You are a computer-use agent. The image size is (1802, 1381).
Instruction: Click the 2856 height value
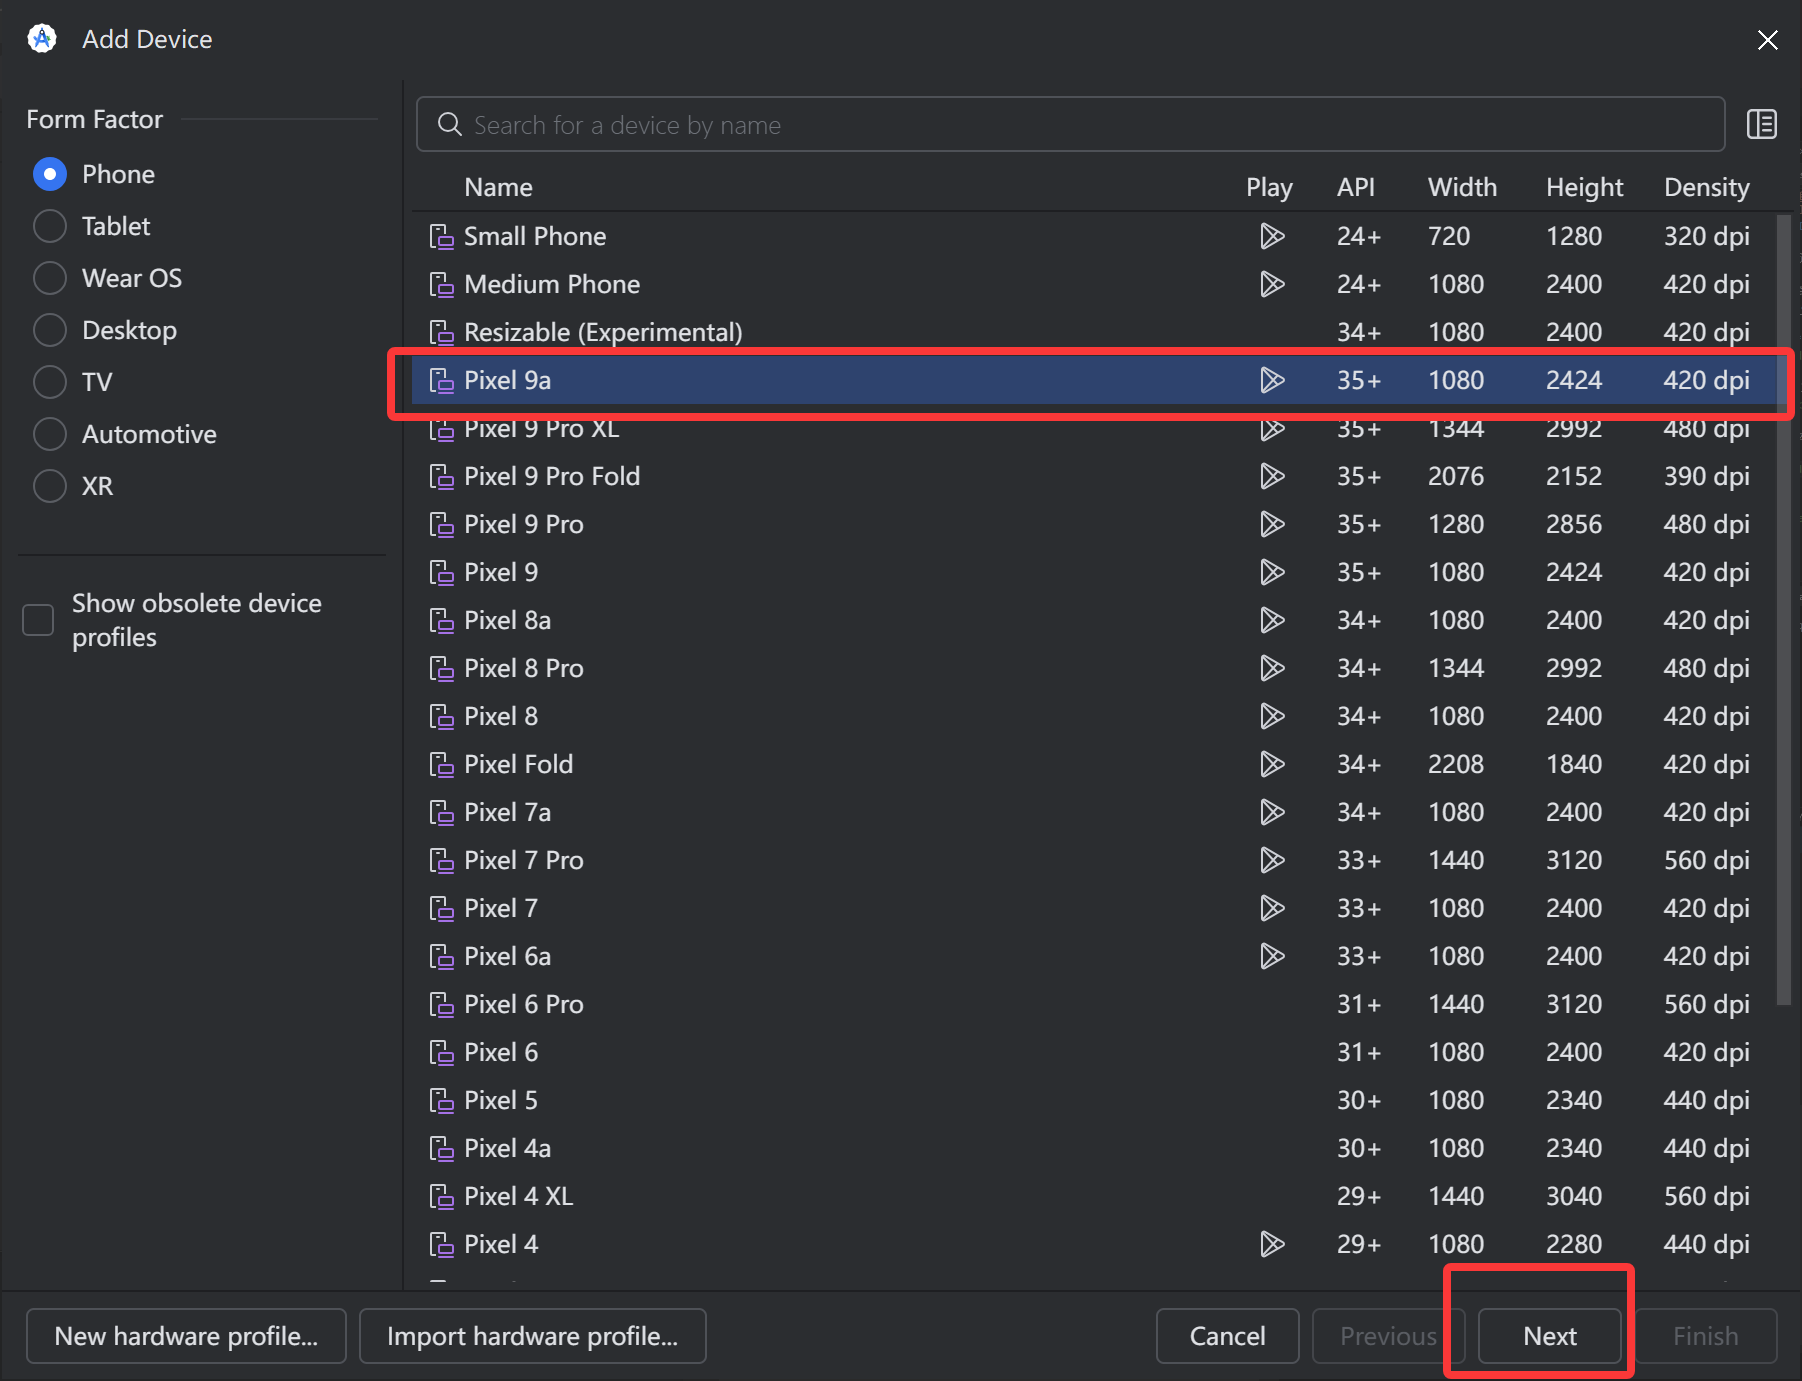pos(1573,524)
